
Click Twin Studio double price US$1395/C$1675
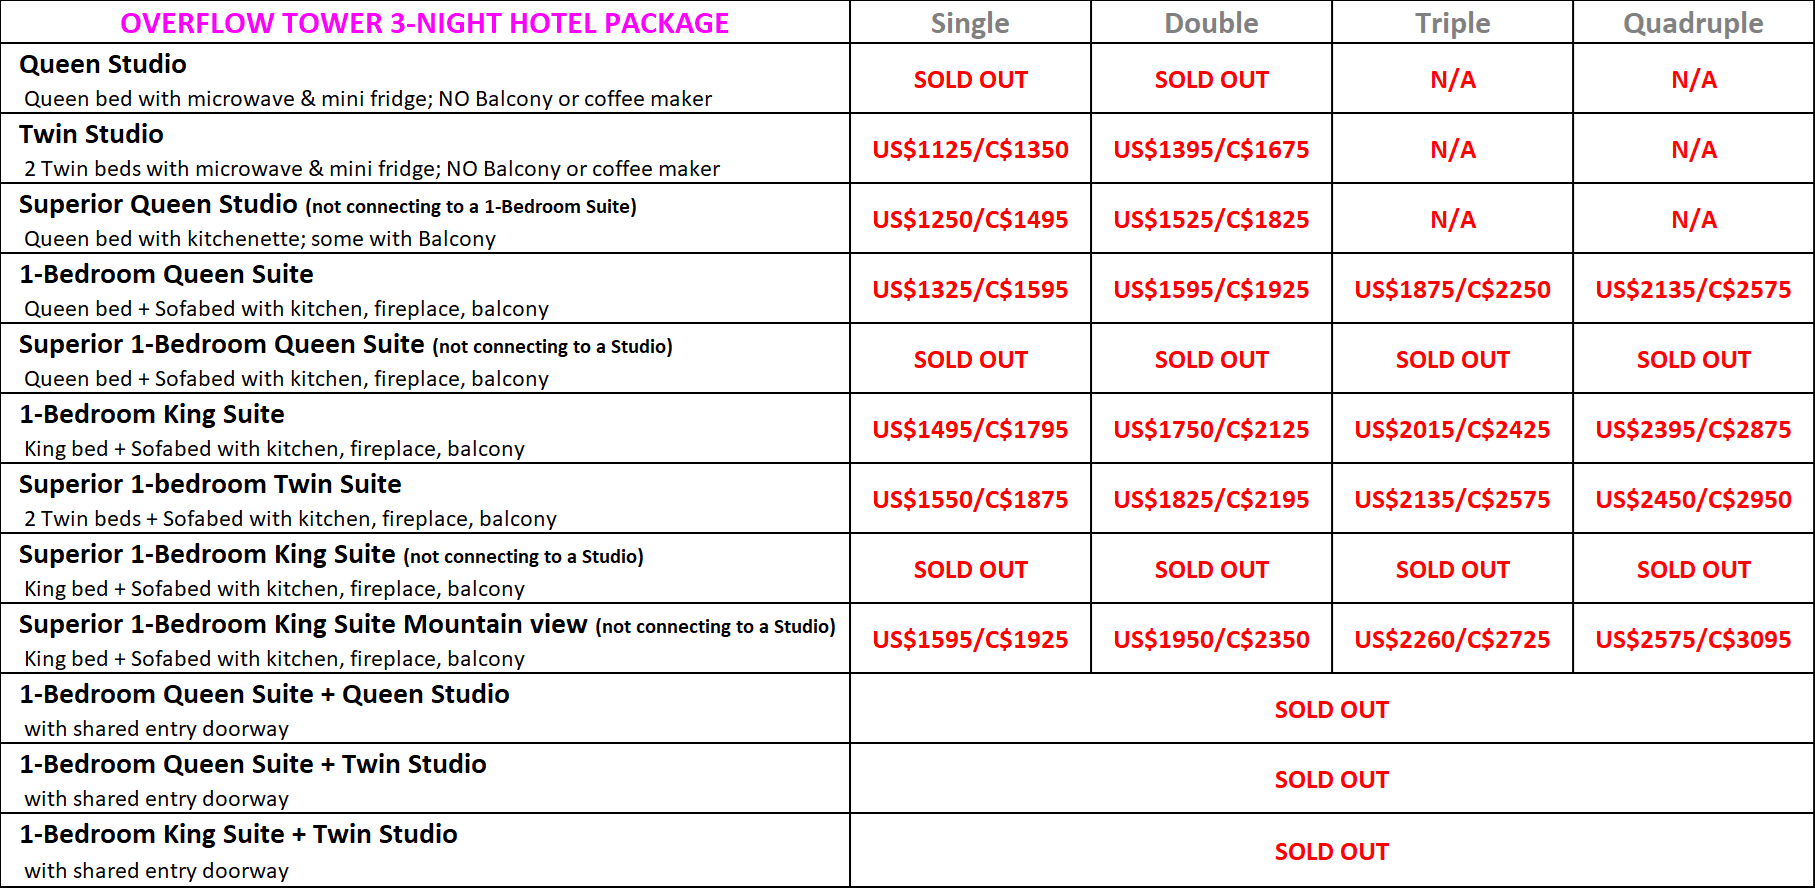click(1211, 149)
